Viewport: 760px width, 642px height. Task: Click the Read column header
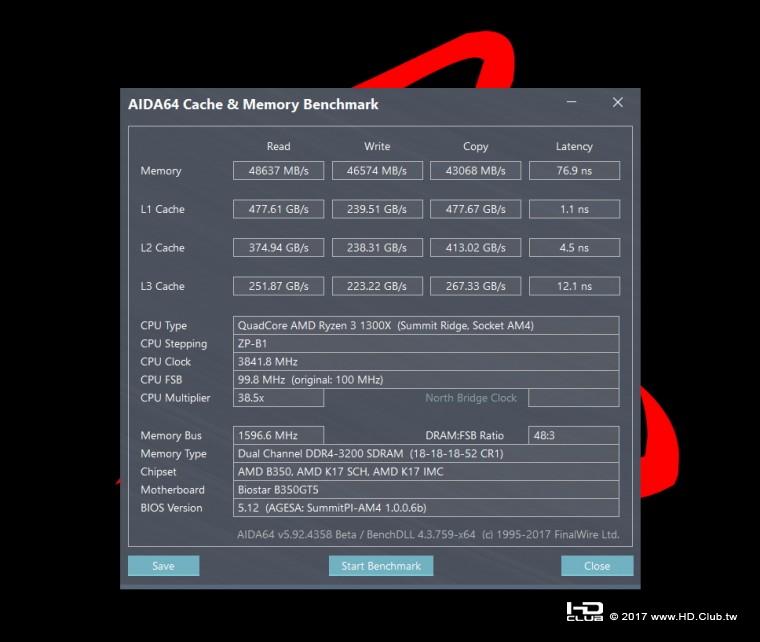point(279,146)
